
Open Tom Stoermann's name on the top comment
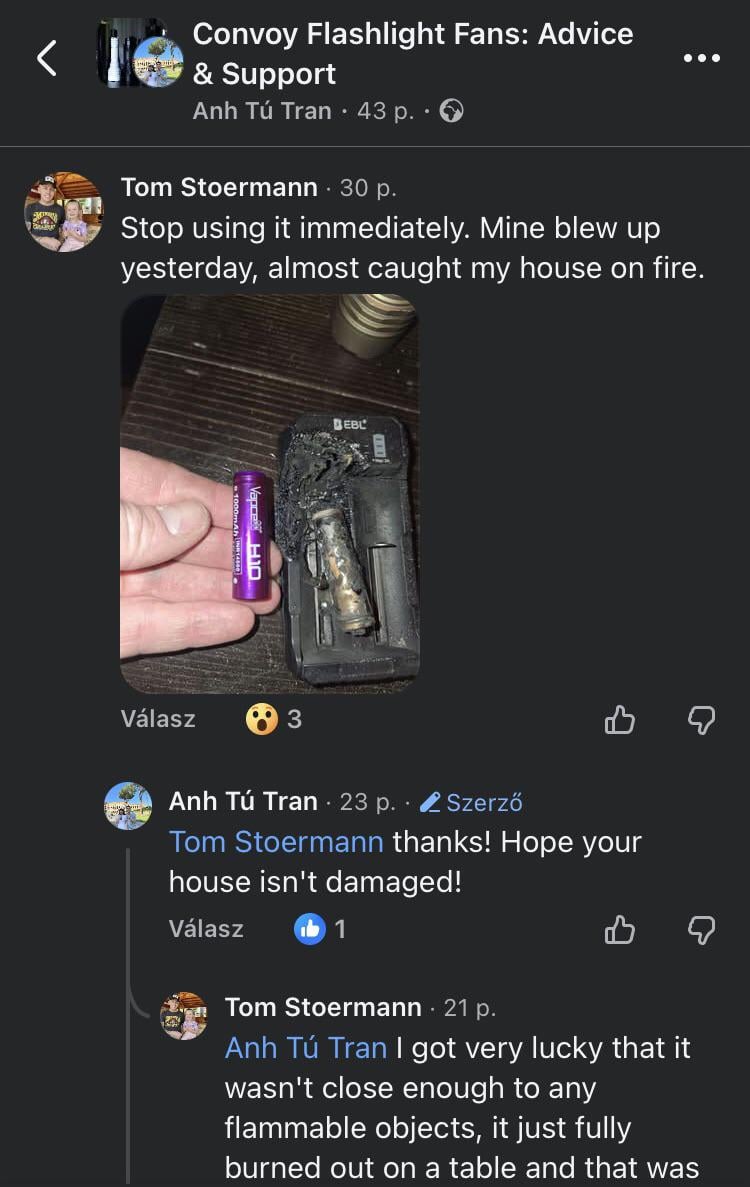(x=219, y=187)
